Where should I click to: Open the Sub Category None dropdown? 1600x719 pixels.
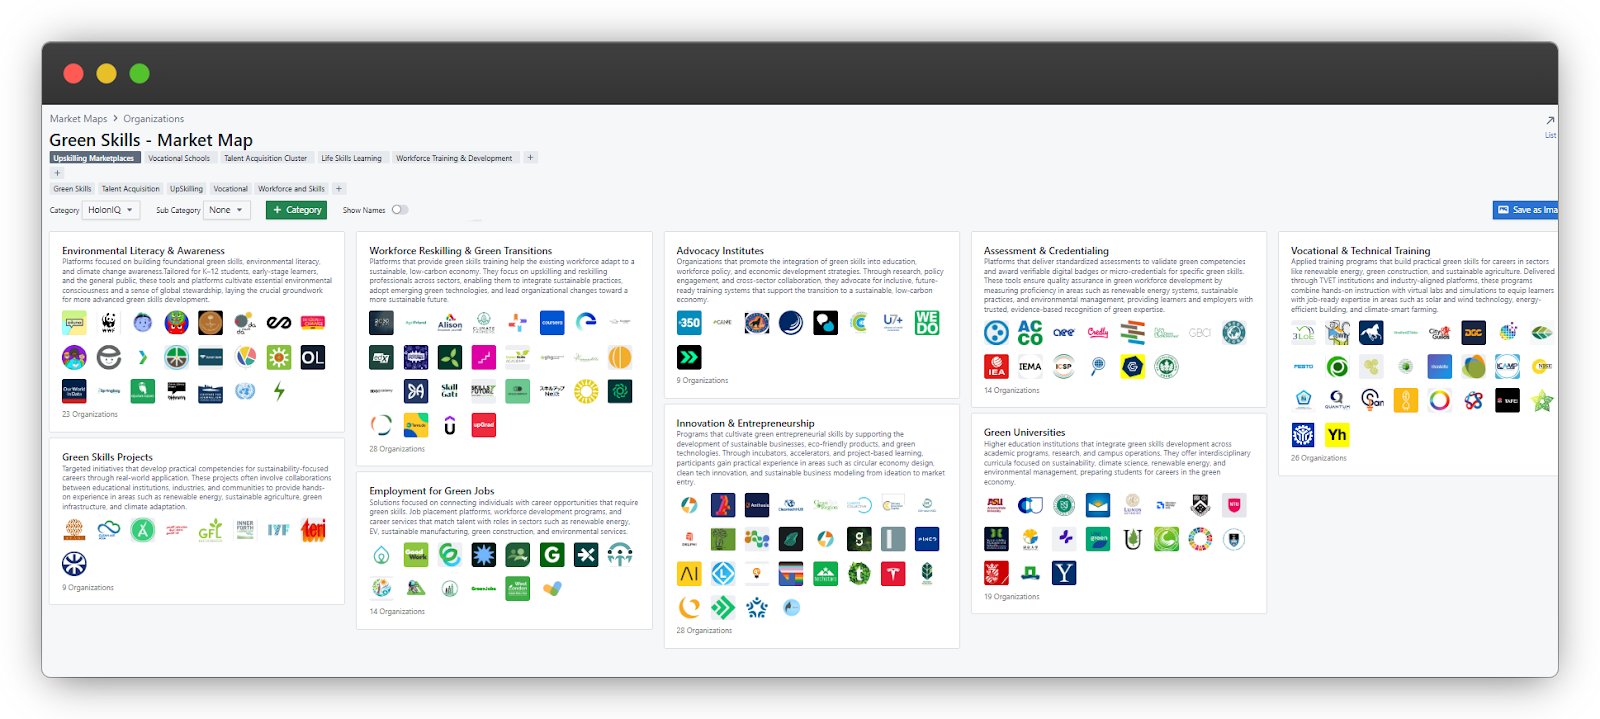pyautogui.click(x=227, y=210)
